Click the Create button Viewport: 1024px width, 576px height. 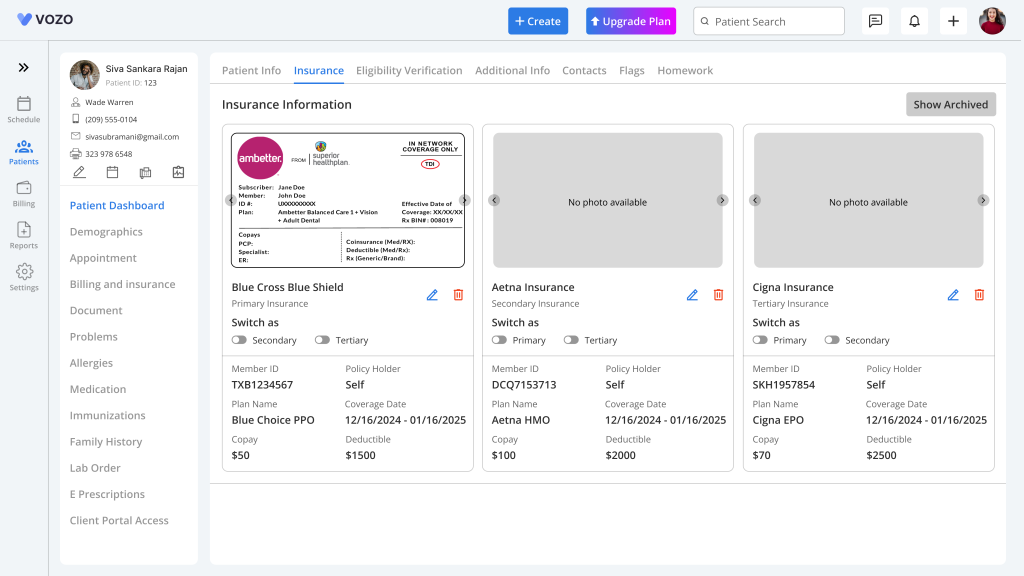point(538,21)
